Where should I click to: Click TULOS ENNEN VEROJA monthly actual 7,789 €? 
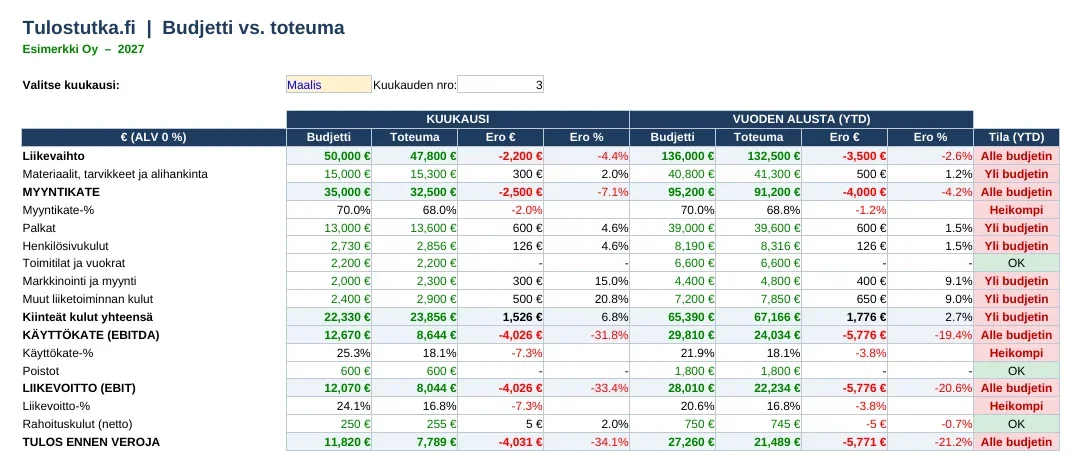(415, 442)
